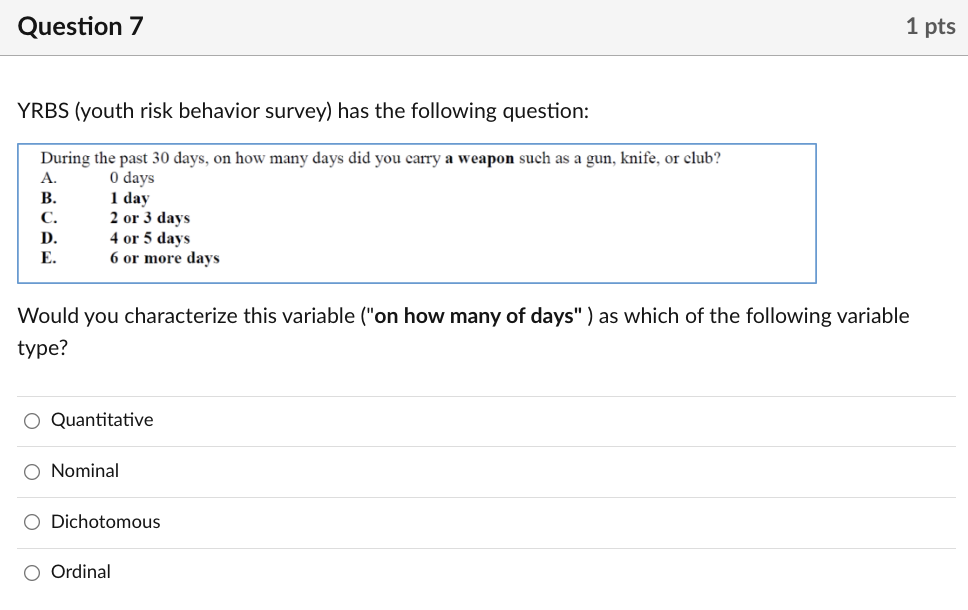Select the Dichotomous radio button
This screenshot has width=968, height=610.
(31, 521)
